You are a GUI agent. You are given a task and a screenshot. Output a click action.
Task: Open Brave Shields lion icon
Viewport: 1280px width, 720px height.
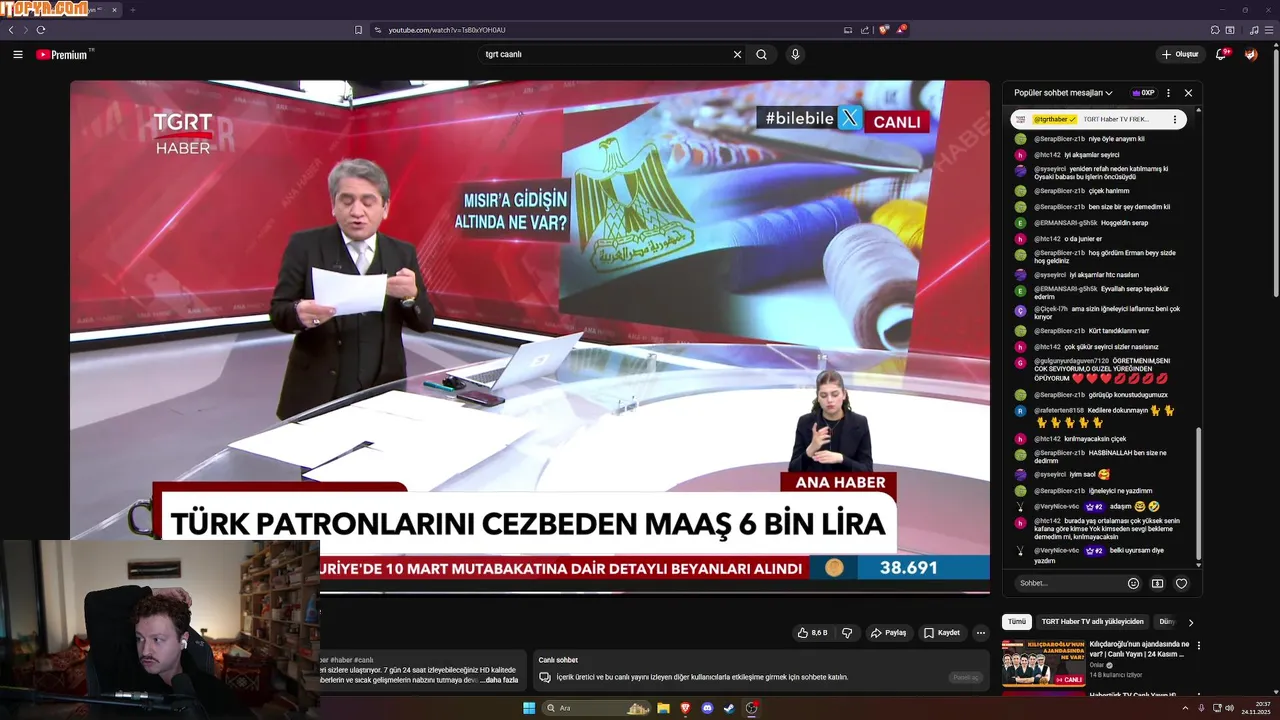(x=883, y=30)
